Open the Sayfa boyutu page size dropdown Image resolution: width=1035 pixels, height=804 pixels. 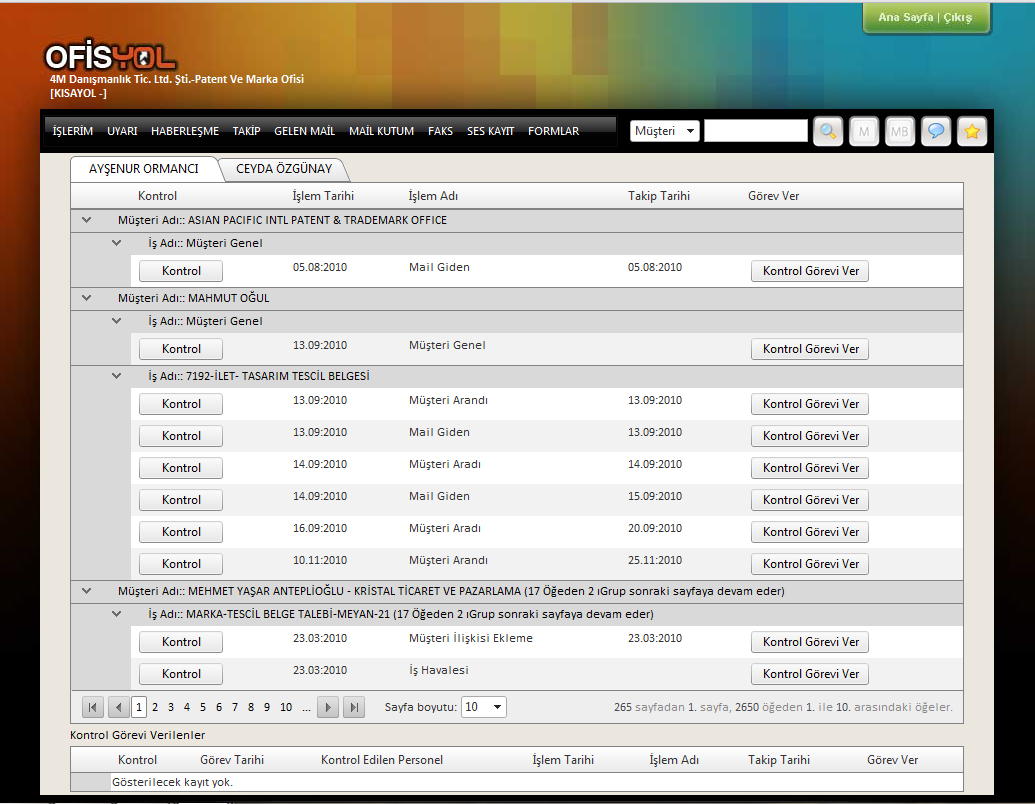click(484, 707)
